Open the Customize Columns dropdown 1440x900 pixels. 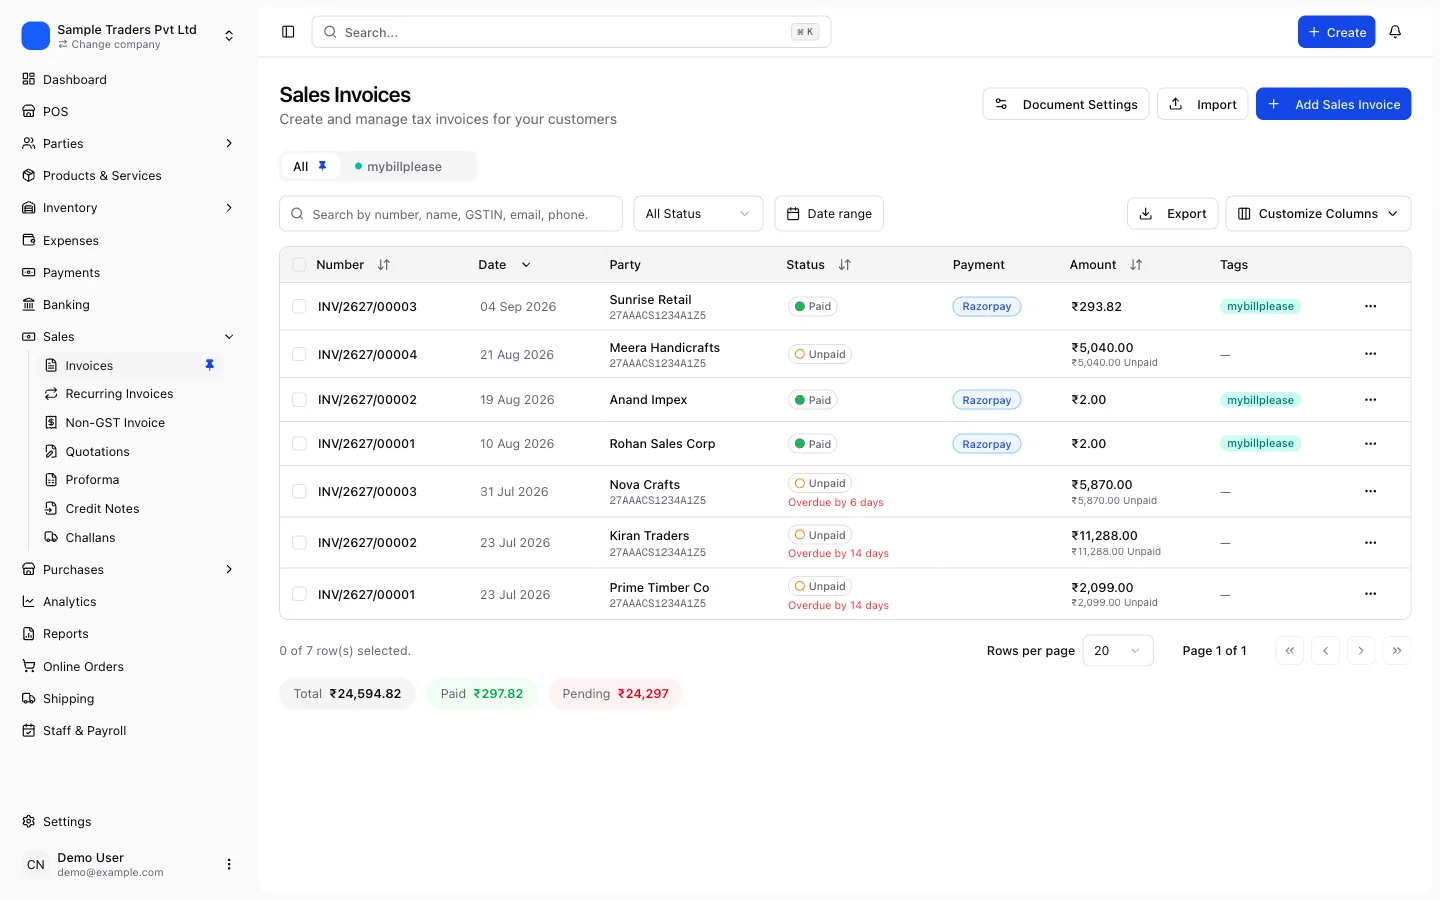pos(1318,214)
